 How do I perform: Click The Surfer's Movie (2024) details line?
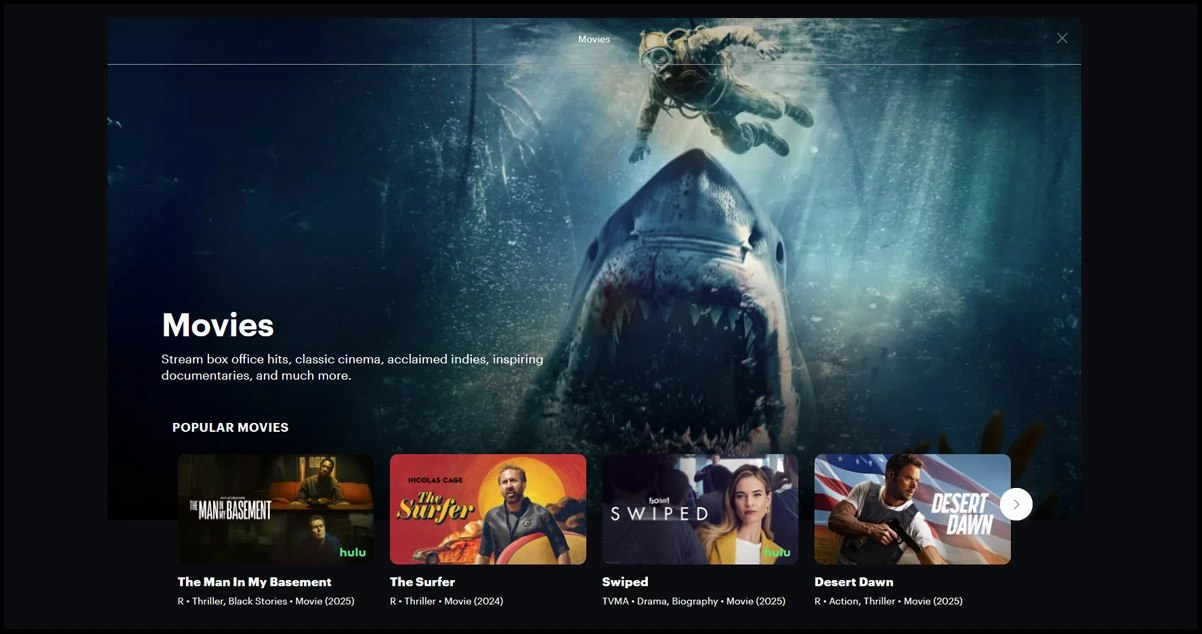(x=446, y=601)
